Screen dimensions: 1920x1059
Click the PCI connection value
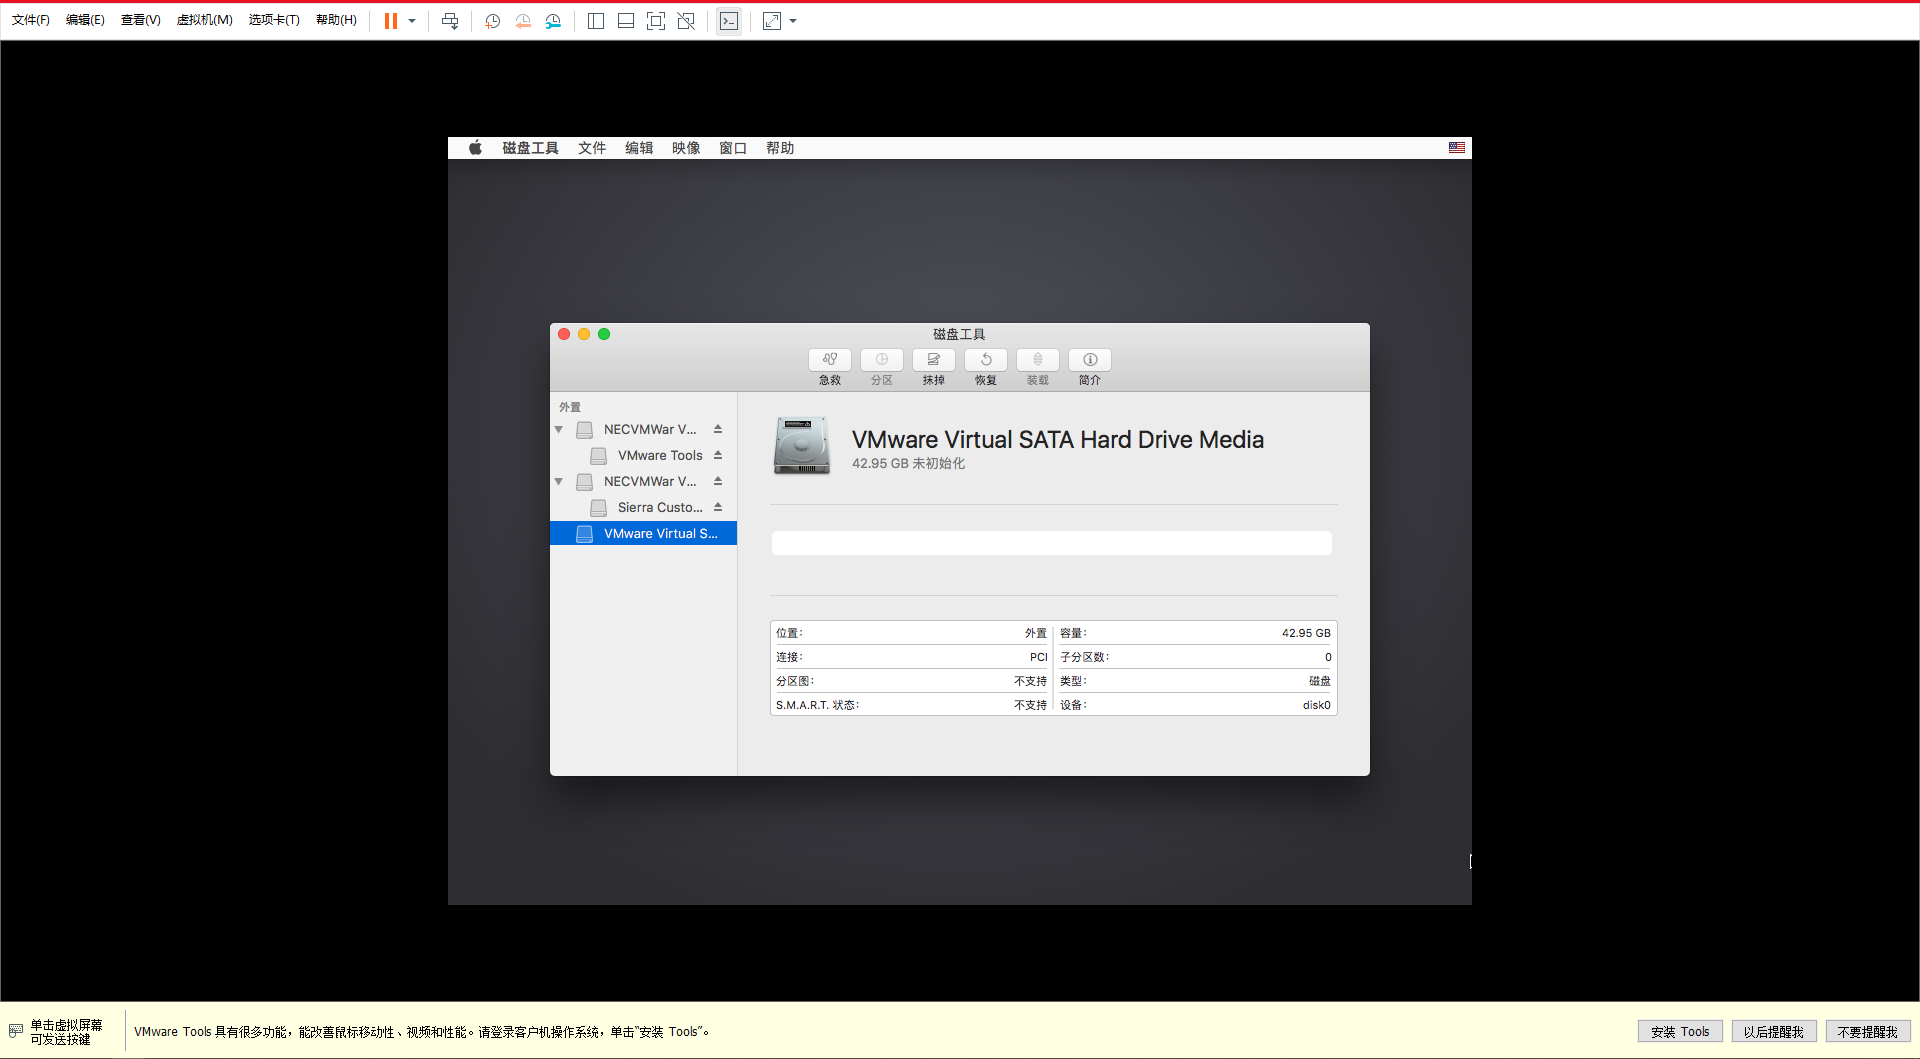1039,657
